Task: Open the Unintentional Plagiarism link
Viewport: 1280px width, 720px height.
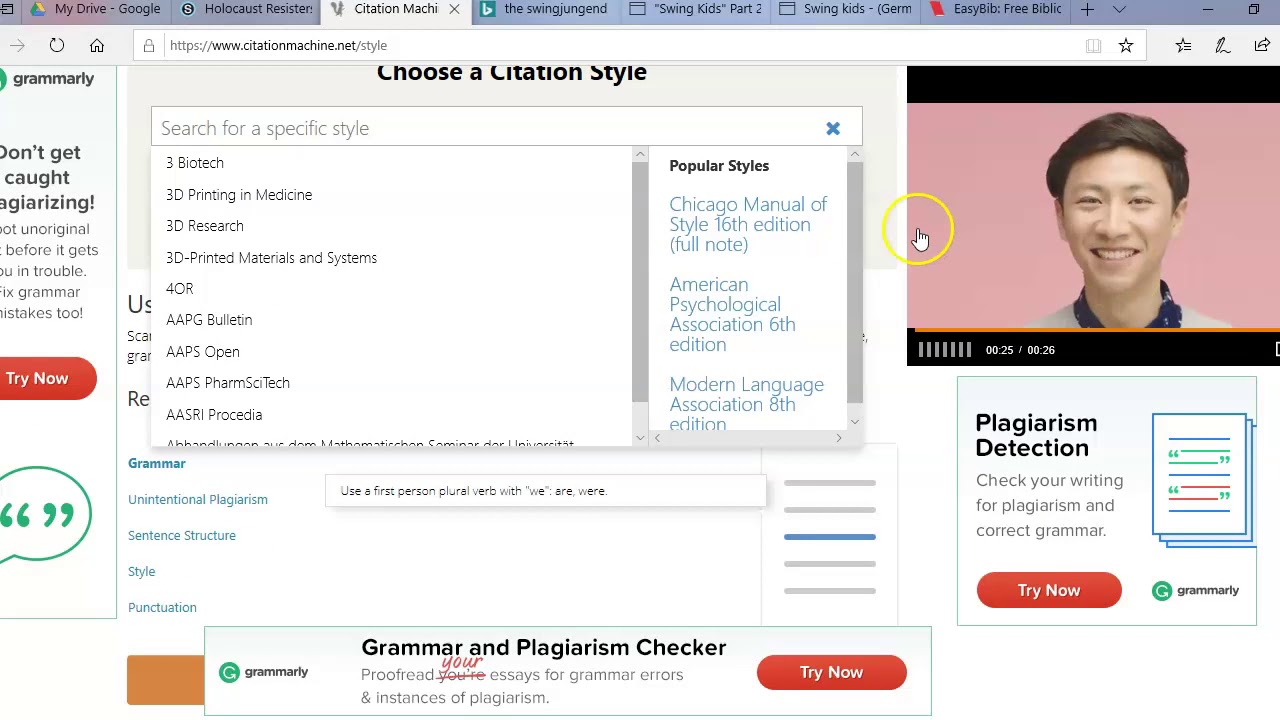Action: (198, 499)
